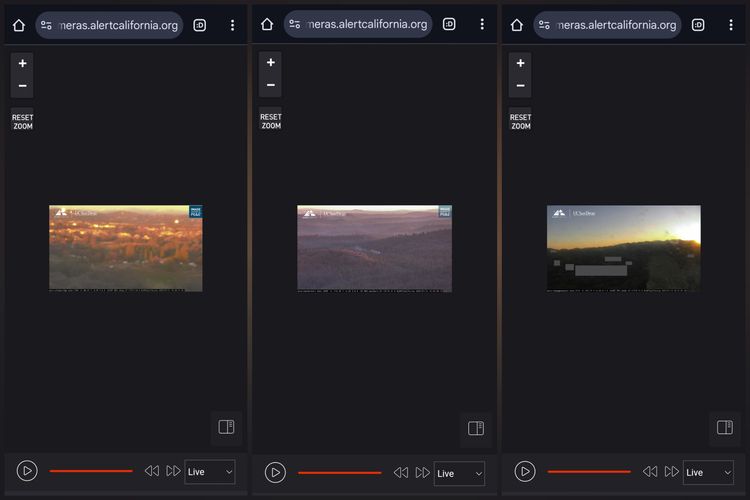Screen dimensions: 750x500
Task: Toggle the side panel icon in middle panel
Action: (x=475, y=428)
